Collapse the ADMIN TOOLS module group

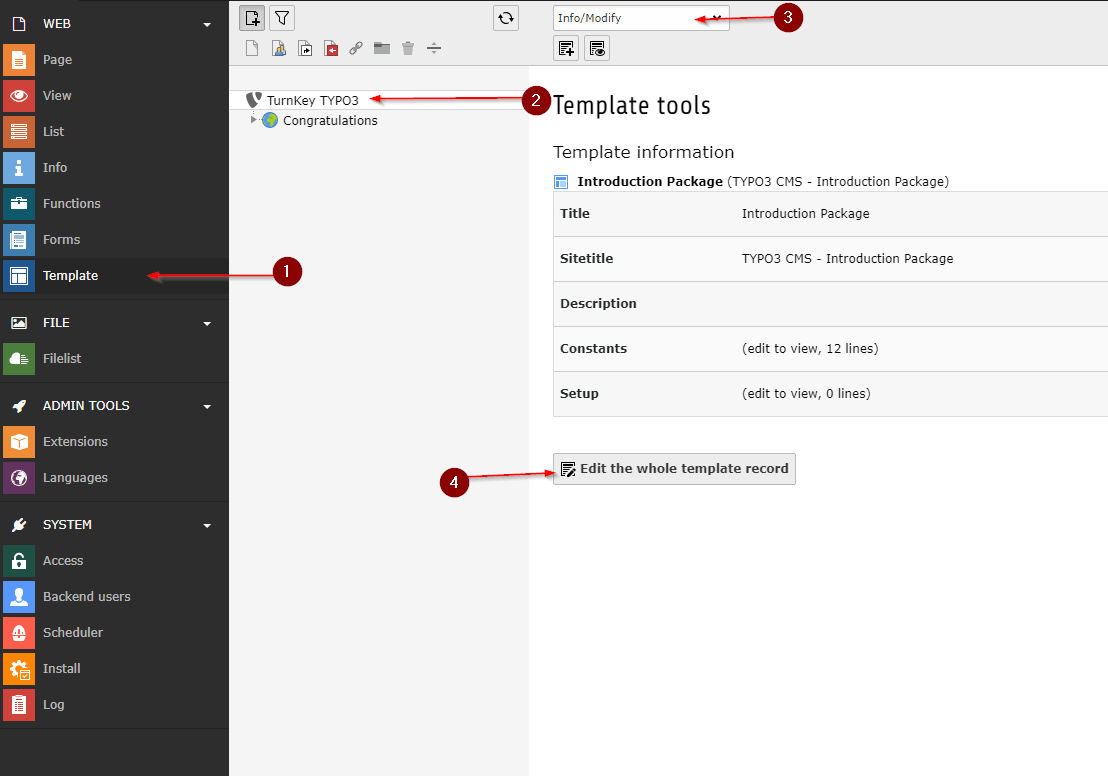pyautogui.click(x=207, y=406)
